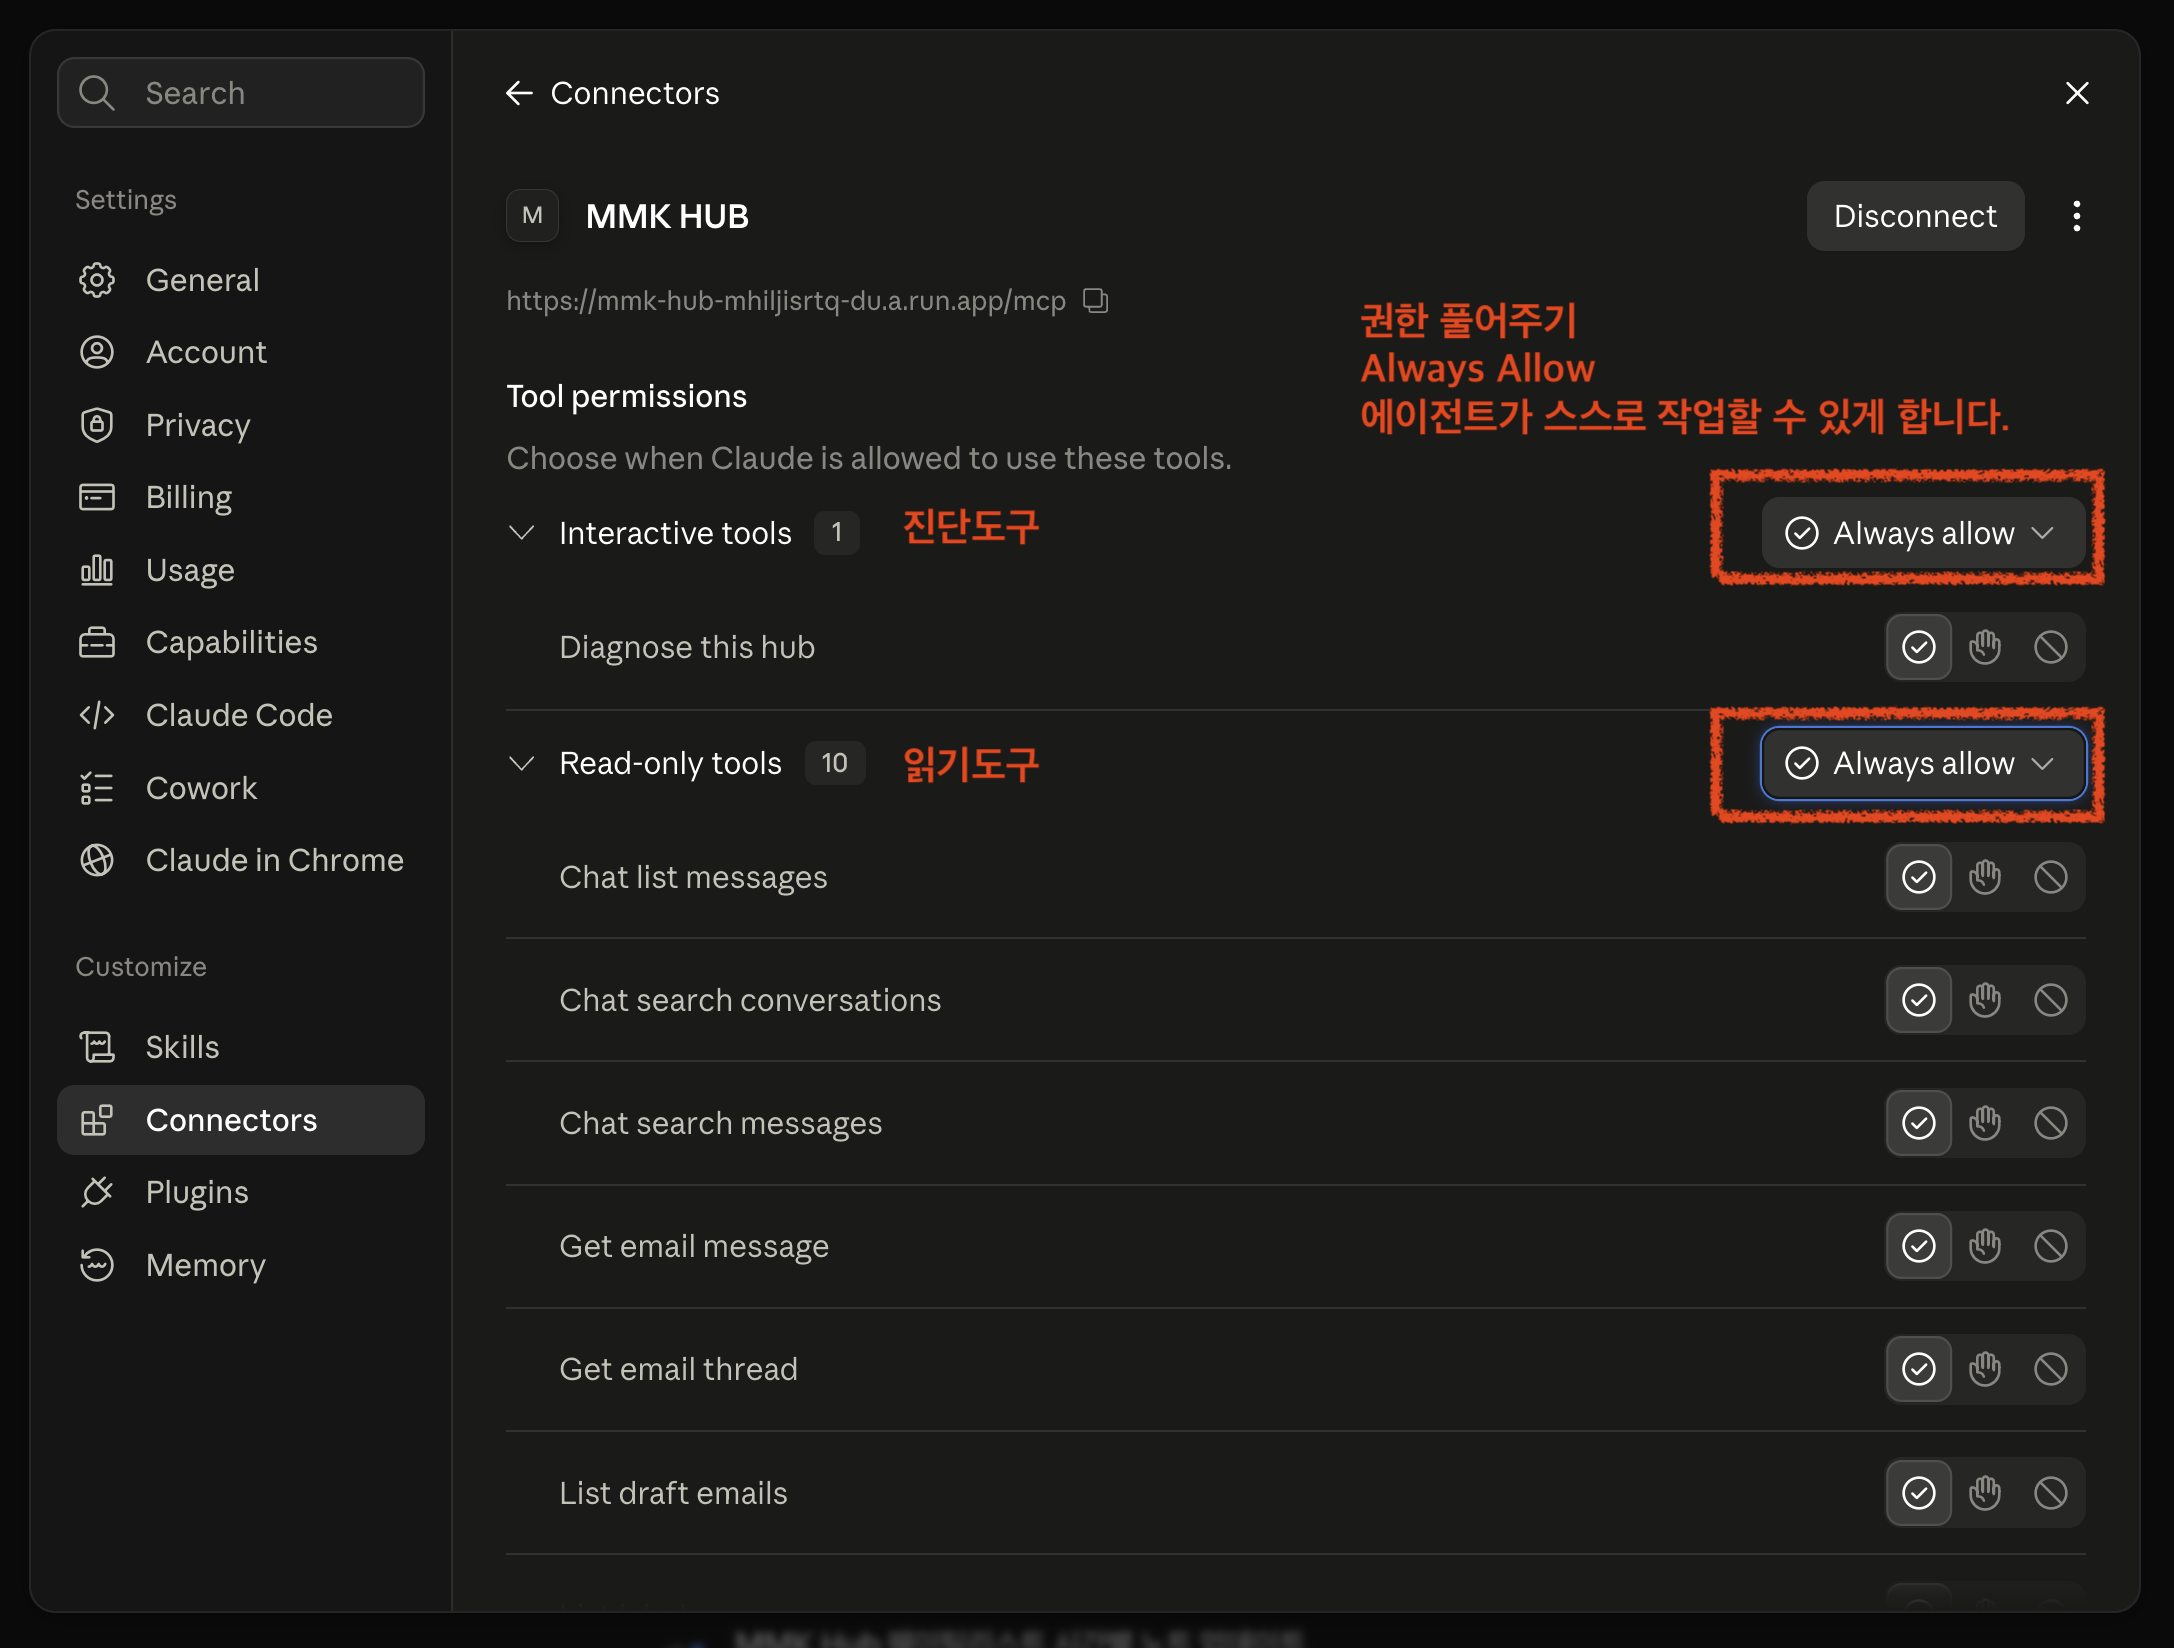Open Skills under Customize
This screenshot has height=1648, width=2174.
coord(240,1047)
